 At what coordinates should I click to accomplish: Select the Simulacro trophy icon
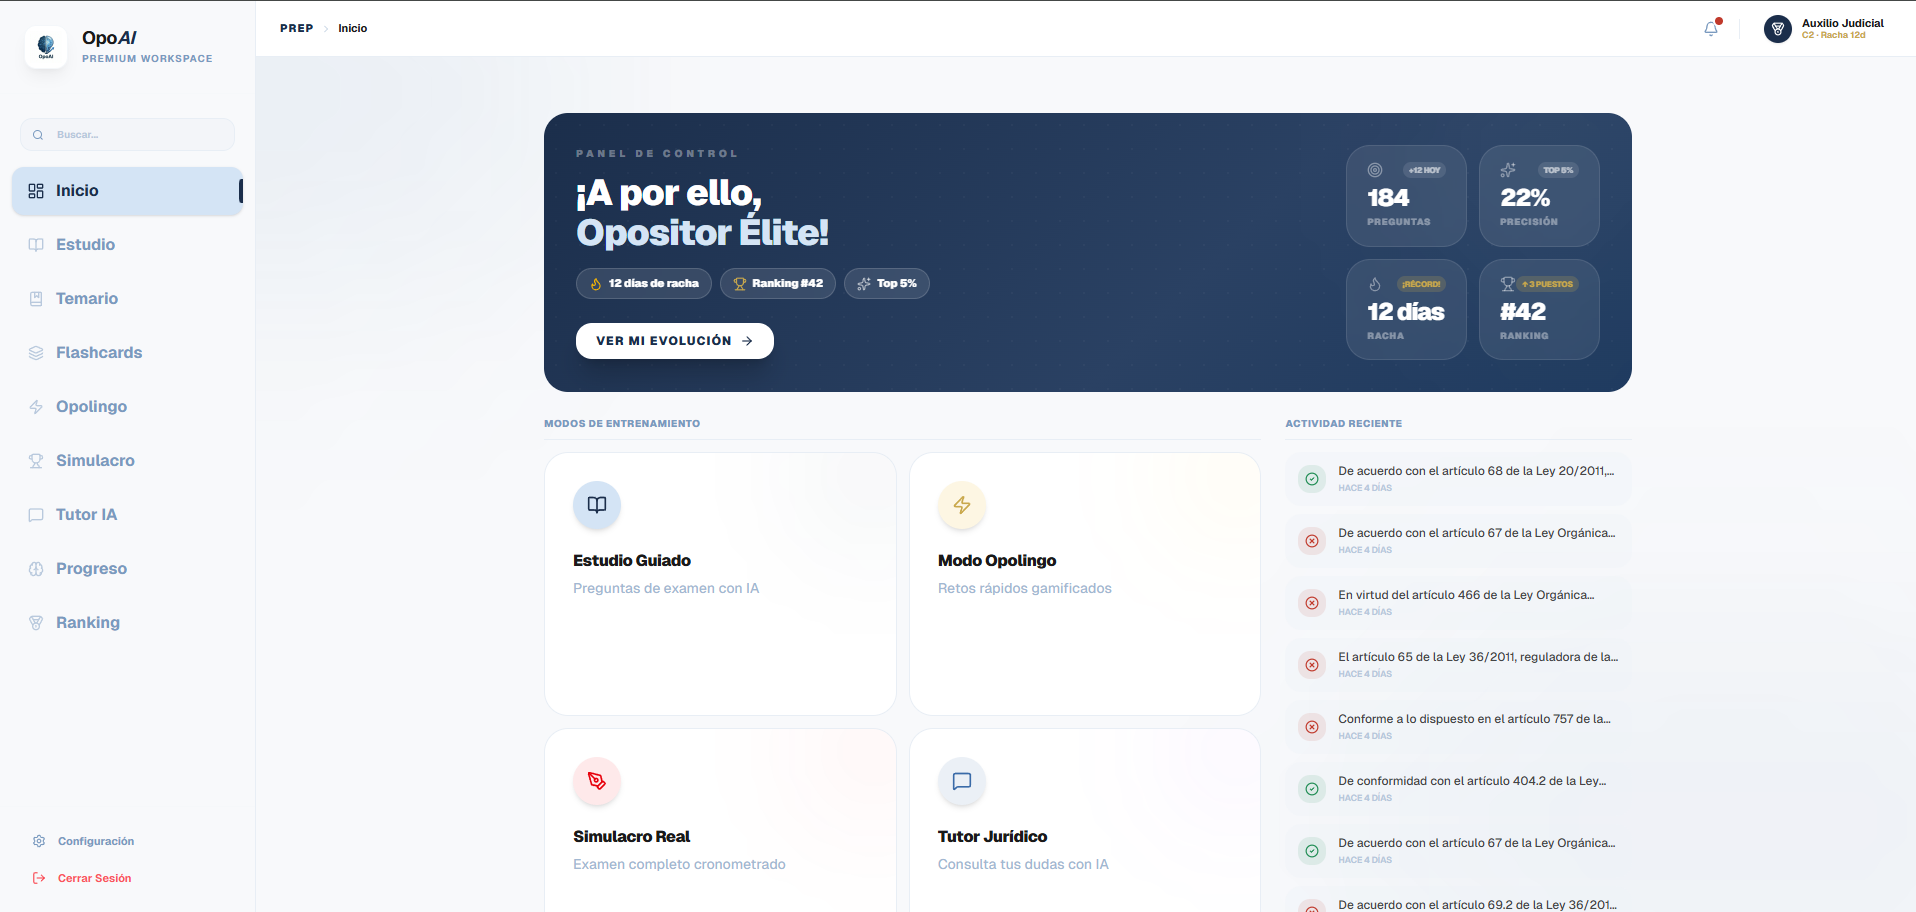36,460
